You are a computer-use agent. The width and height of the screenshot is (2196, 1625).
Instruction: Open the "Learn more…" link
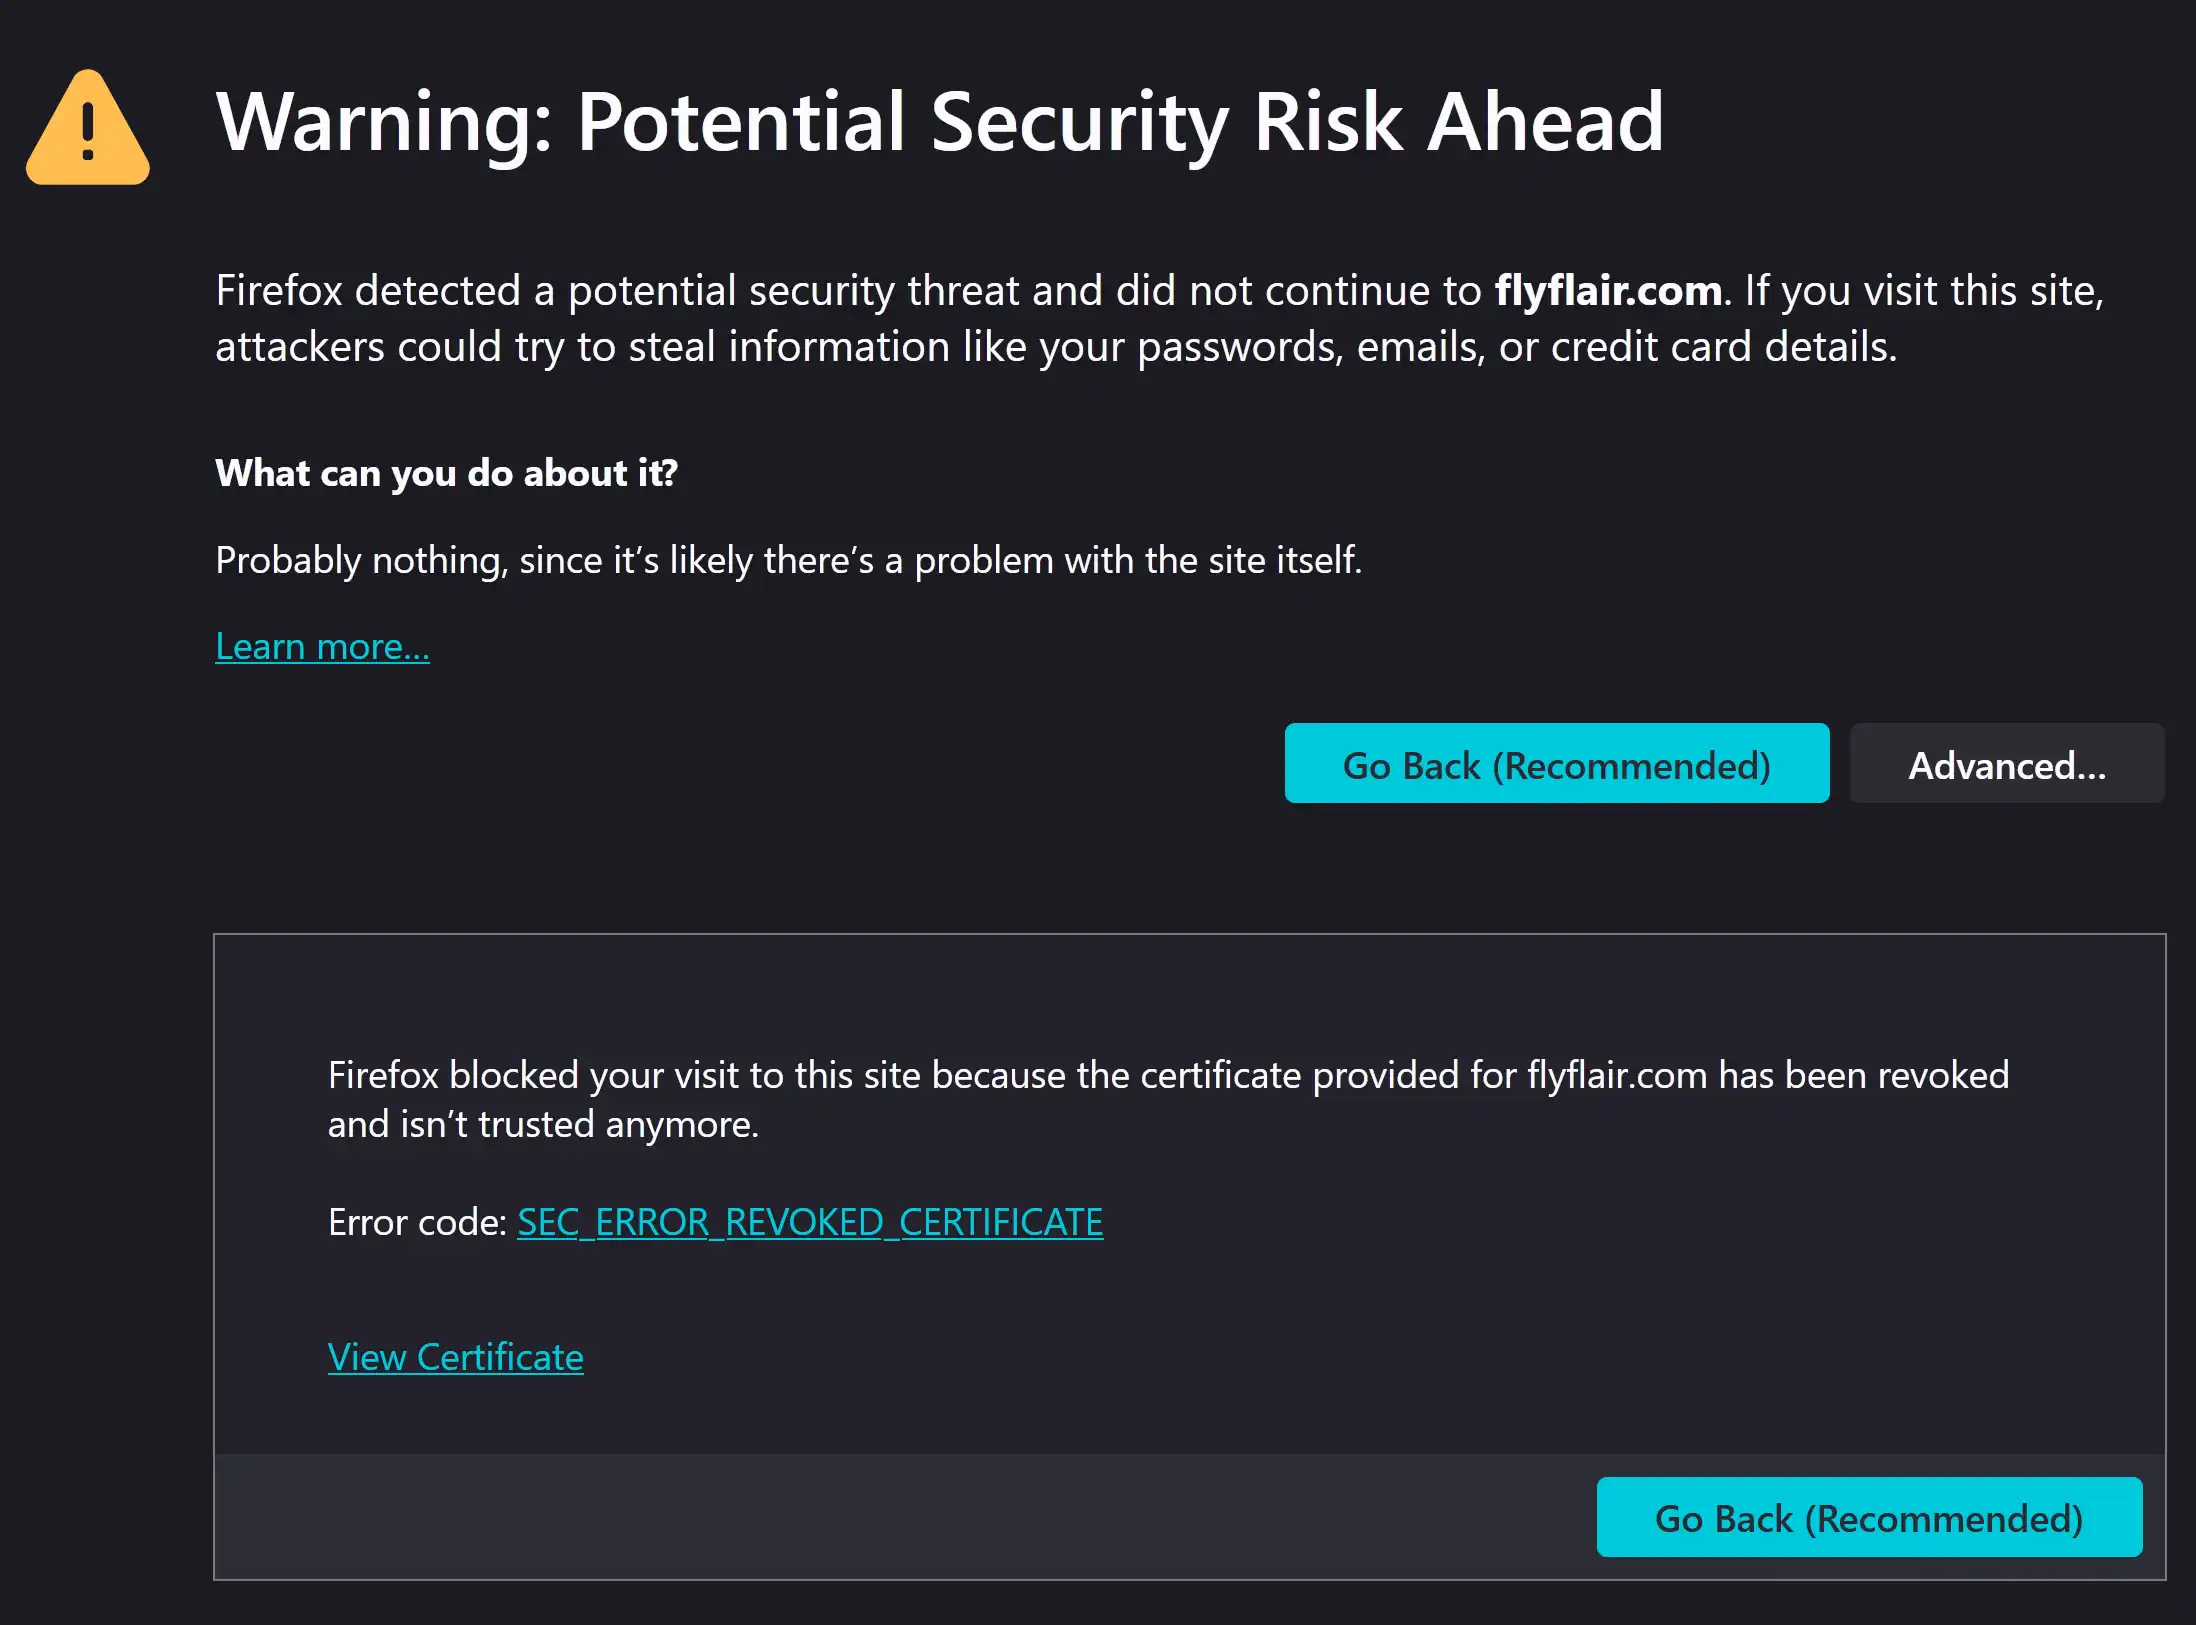coord(322,647)
